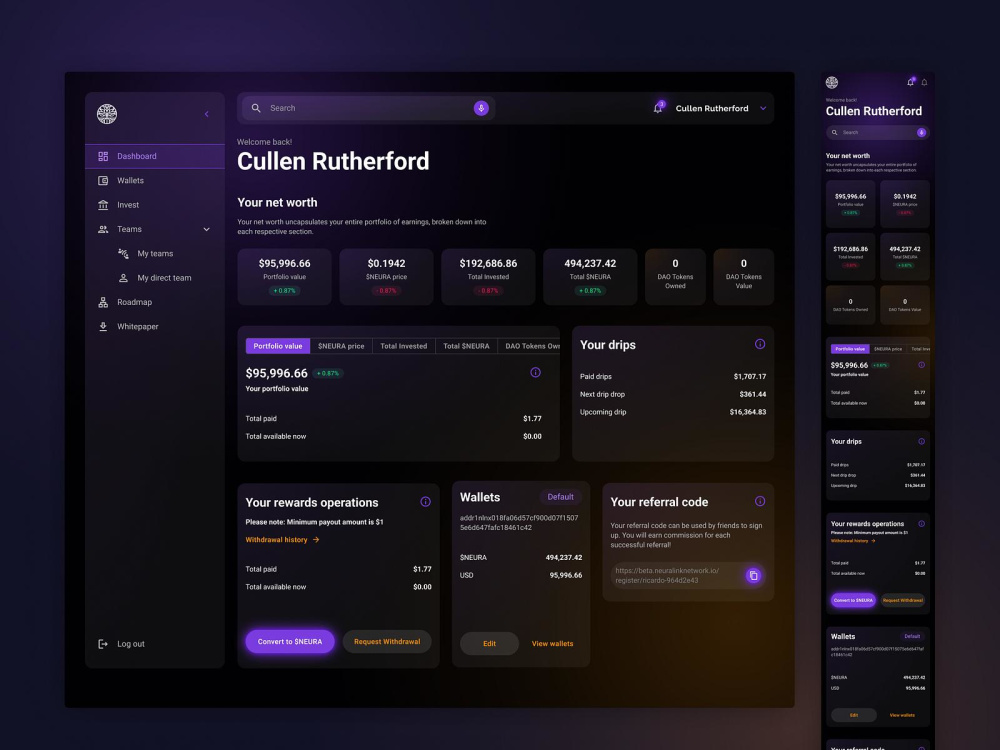Click the Convert to $NEURA button
Screen dimensions: 1000x750
point(290,642)
